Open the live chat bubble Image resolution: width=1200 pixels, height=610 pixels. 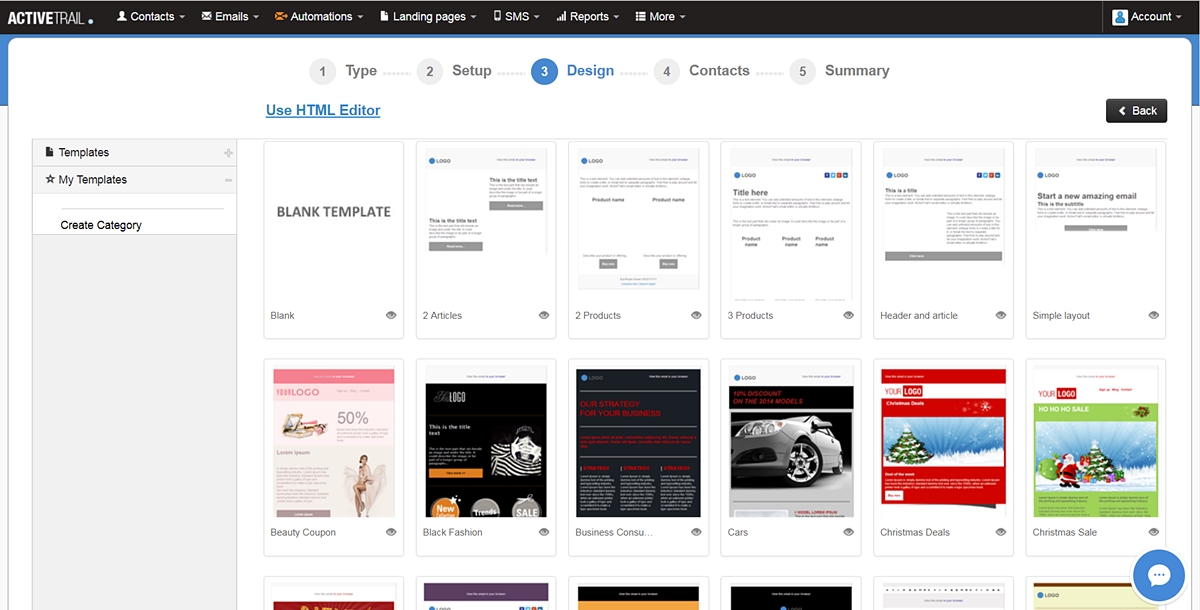tap(1159, 576)
